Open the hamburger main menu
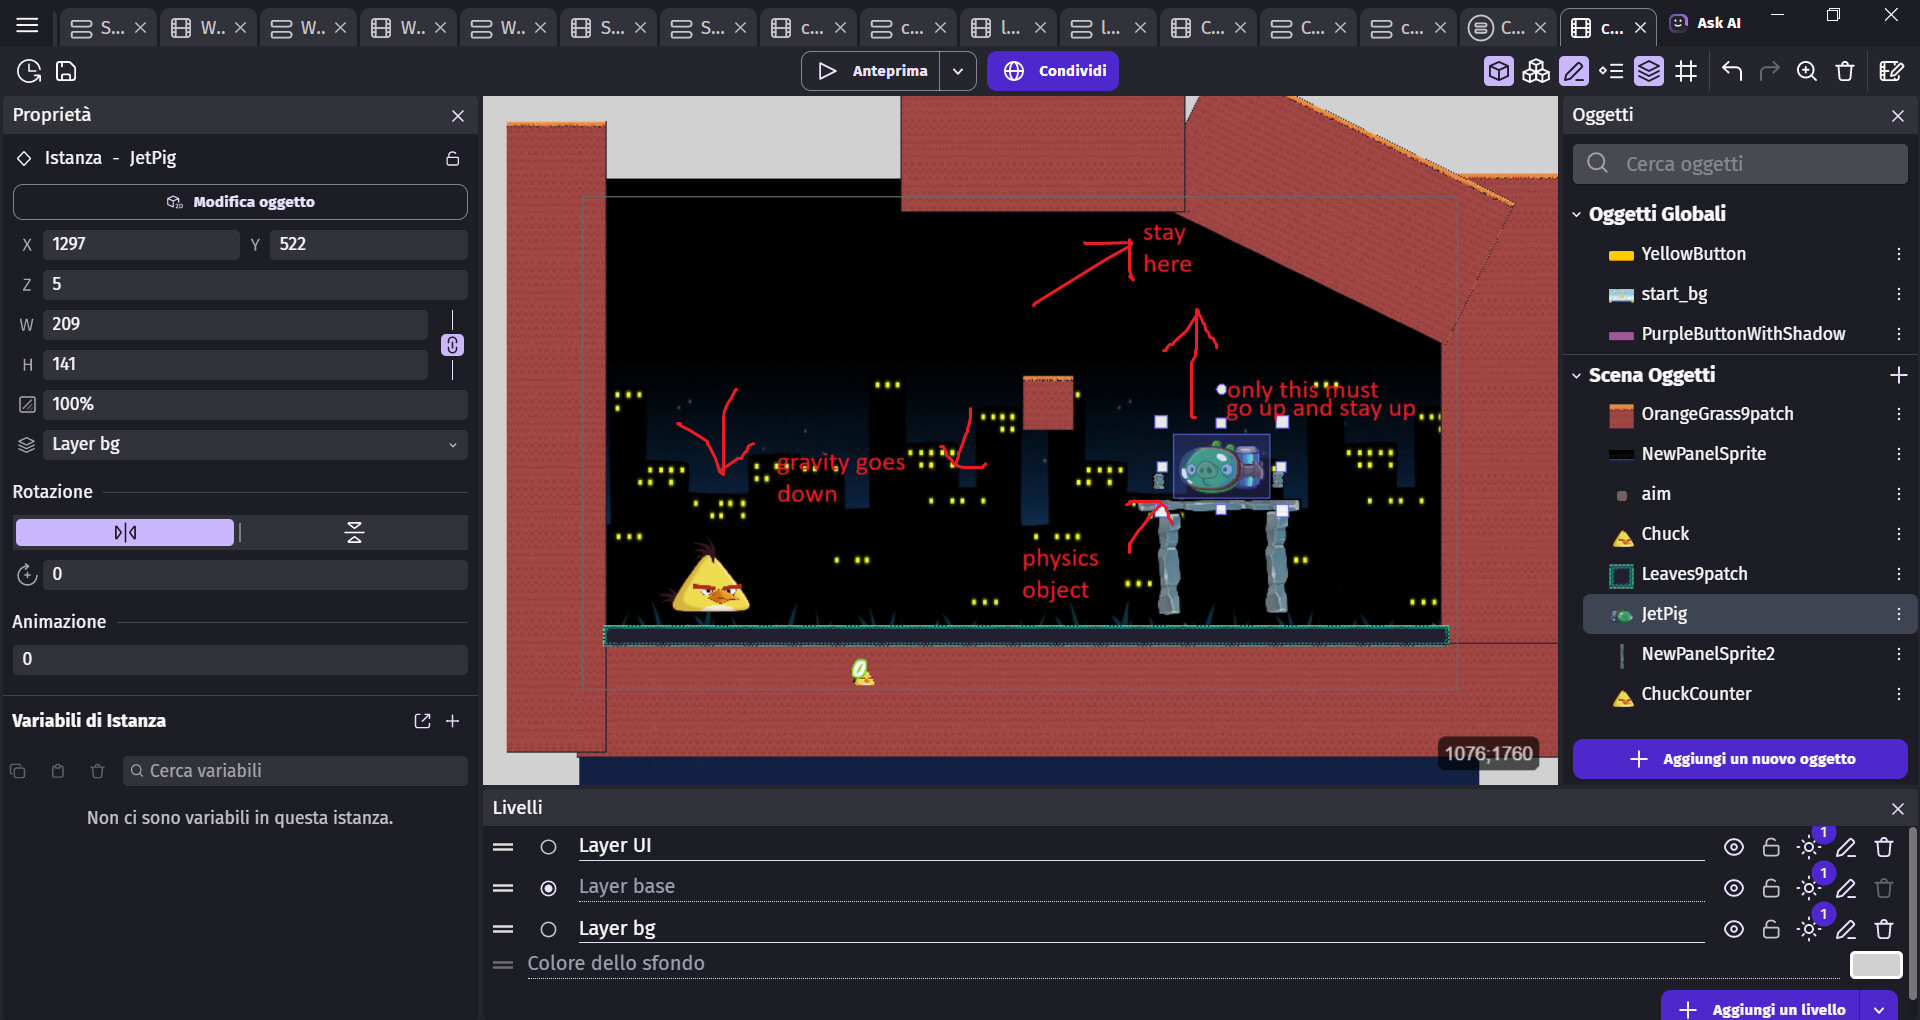The image size is (1920, 1020). (27, 26)
